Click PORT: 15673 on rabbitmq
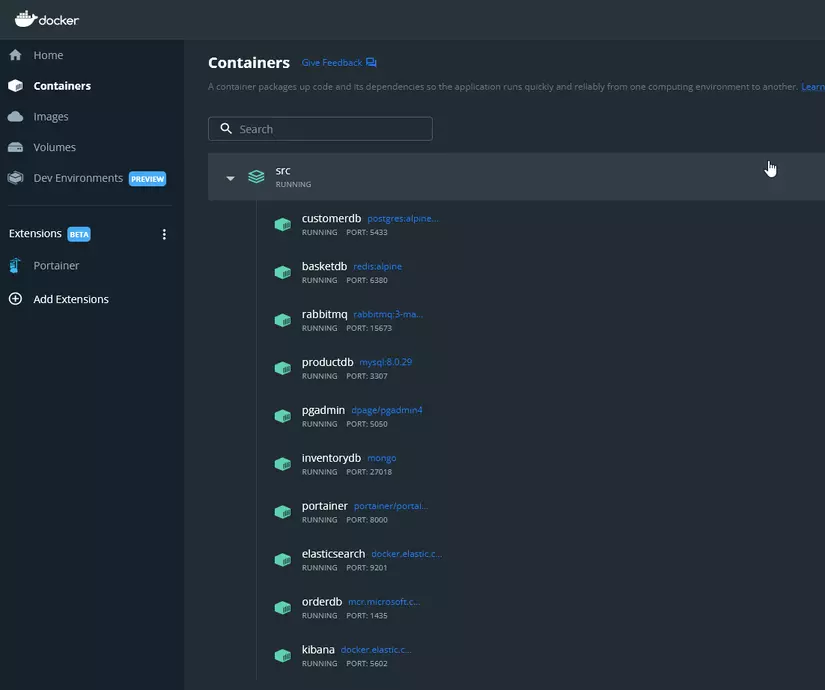Screen dimensions: 825x690 (369, 328)
